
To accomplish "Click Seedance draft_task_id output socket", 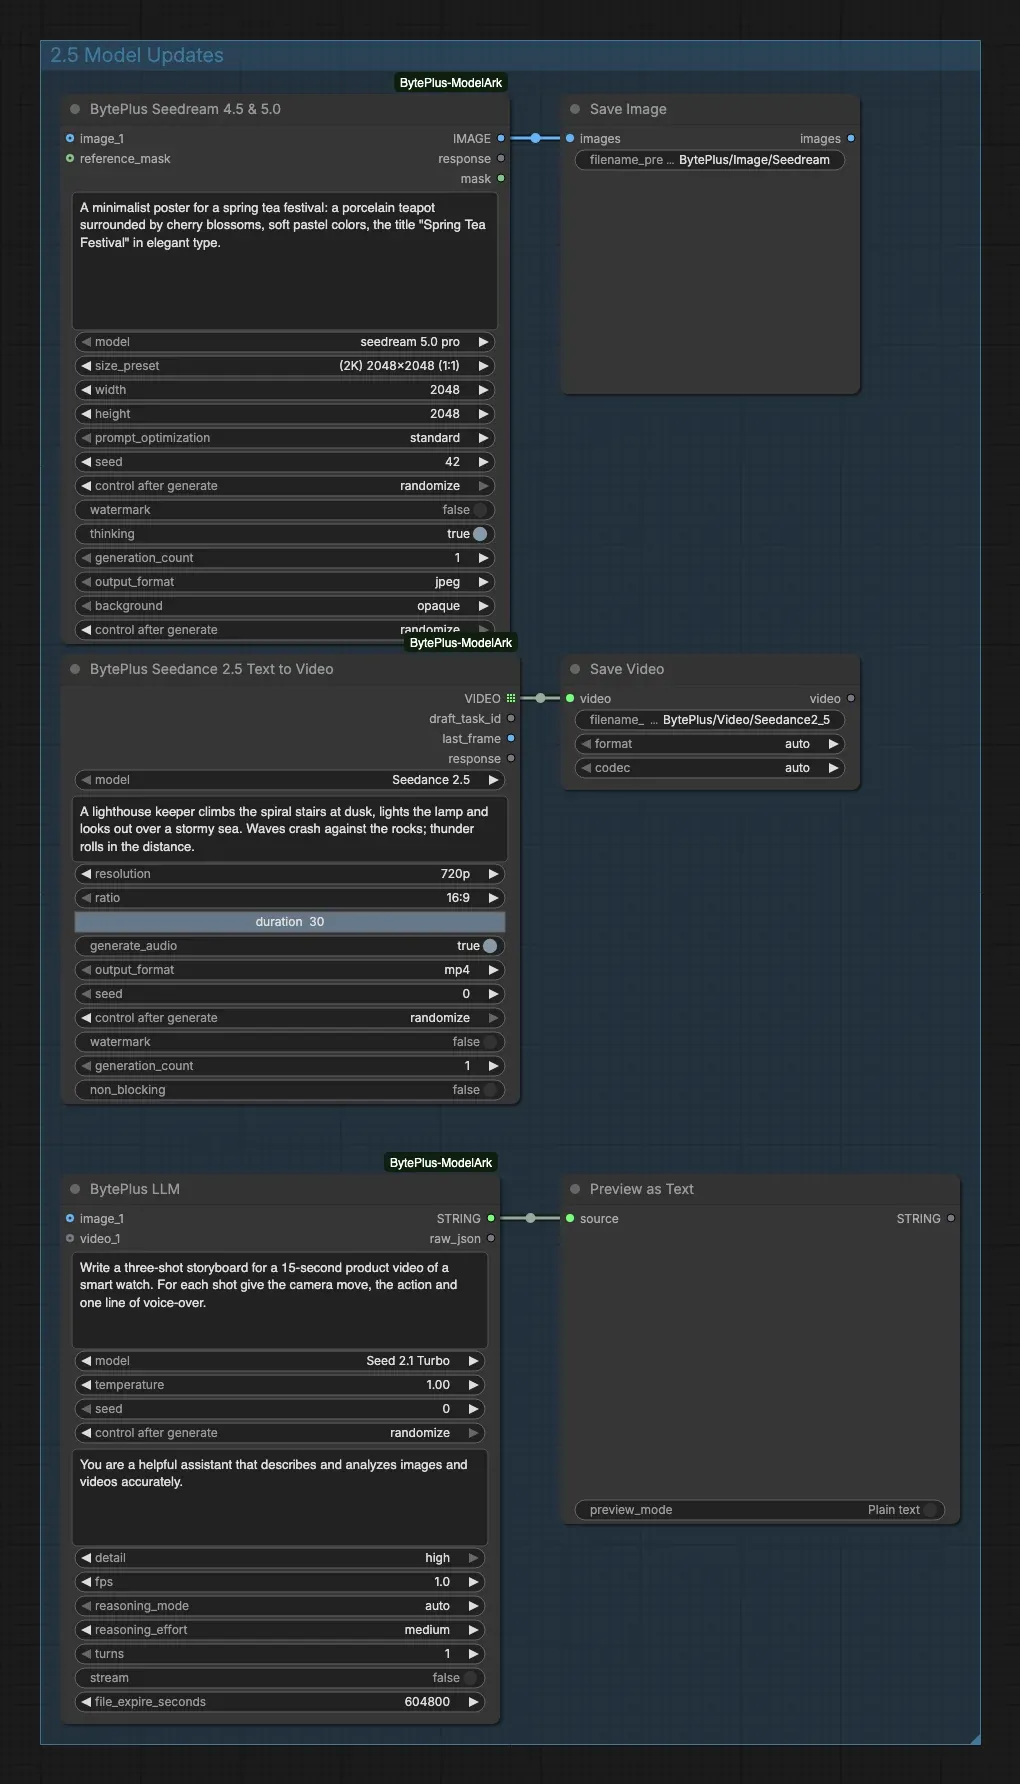I will click(x=511, y=718).
